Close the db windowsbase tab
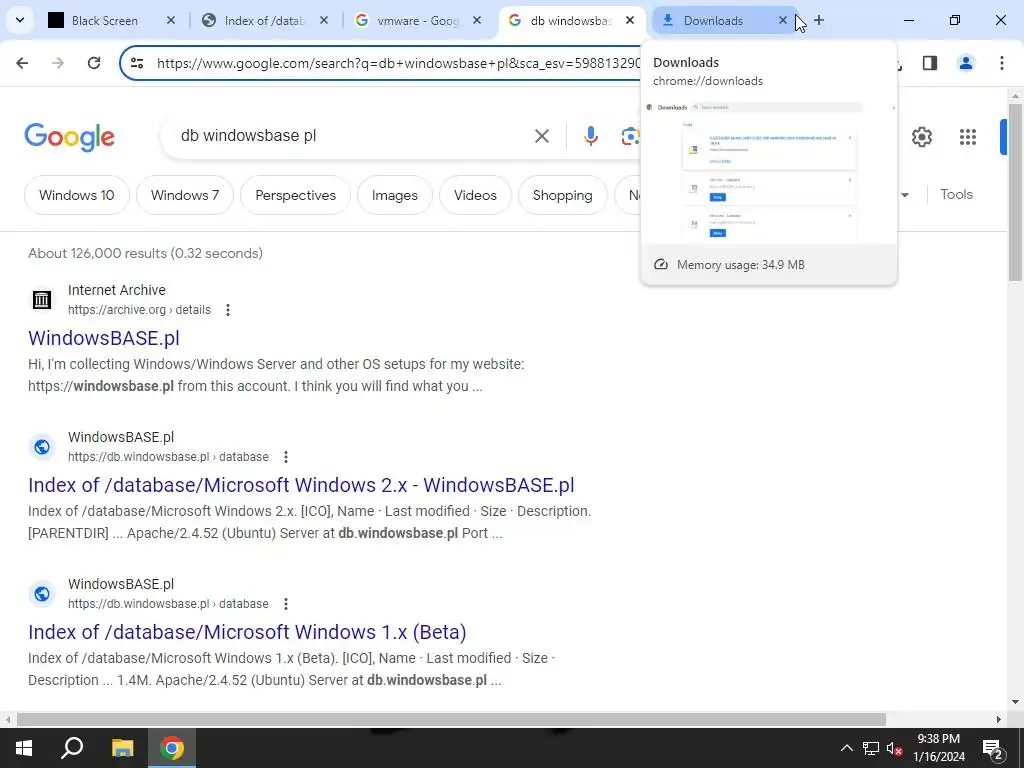 630,20
